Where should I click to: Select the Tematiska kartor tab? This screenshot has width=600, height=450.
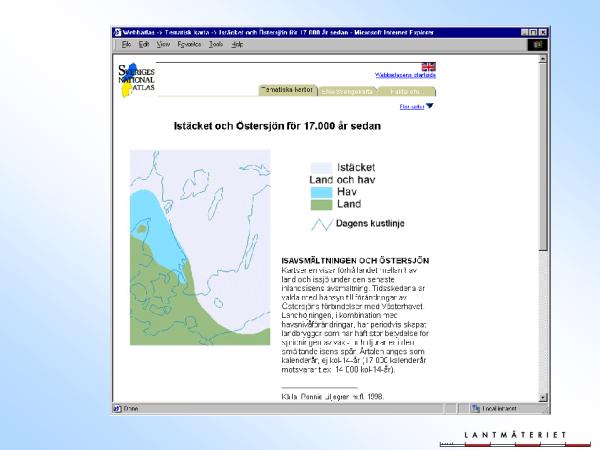(x=286, y=90)
